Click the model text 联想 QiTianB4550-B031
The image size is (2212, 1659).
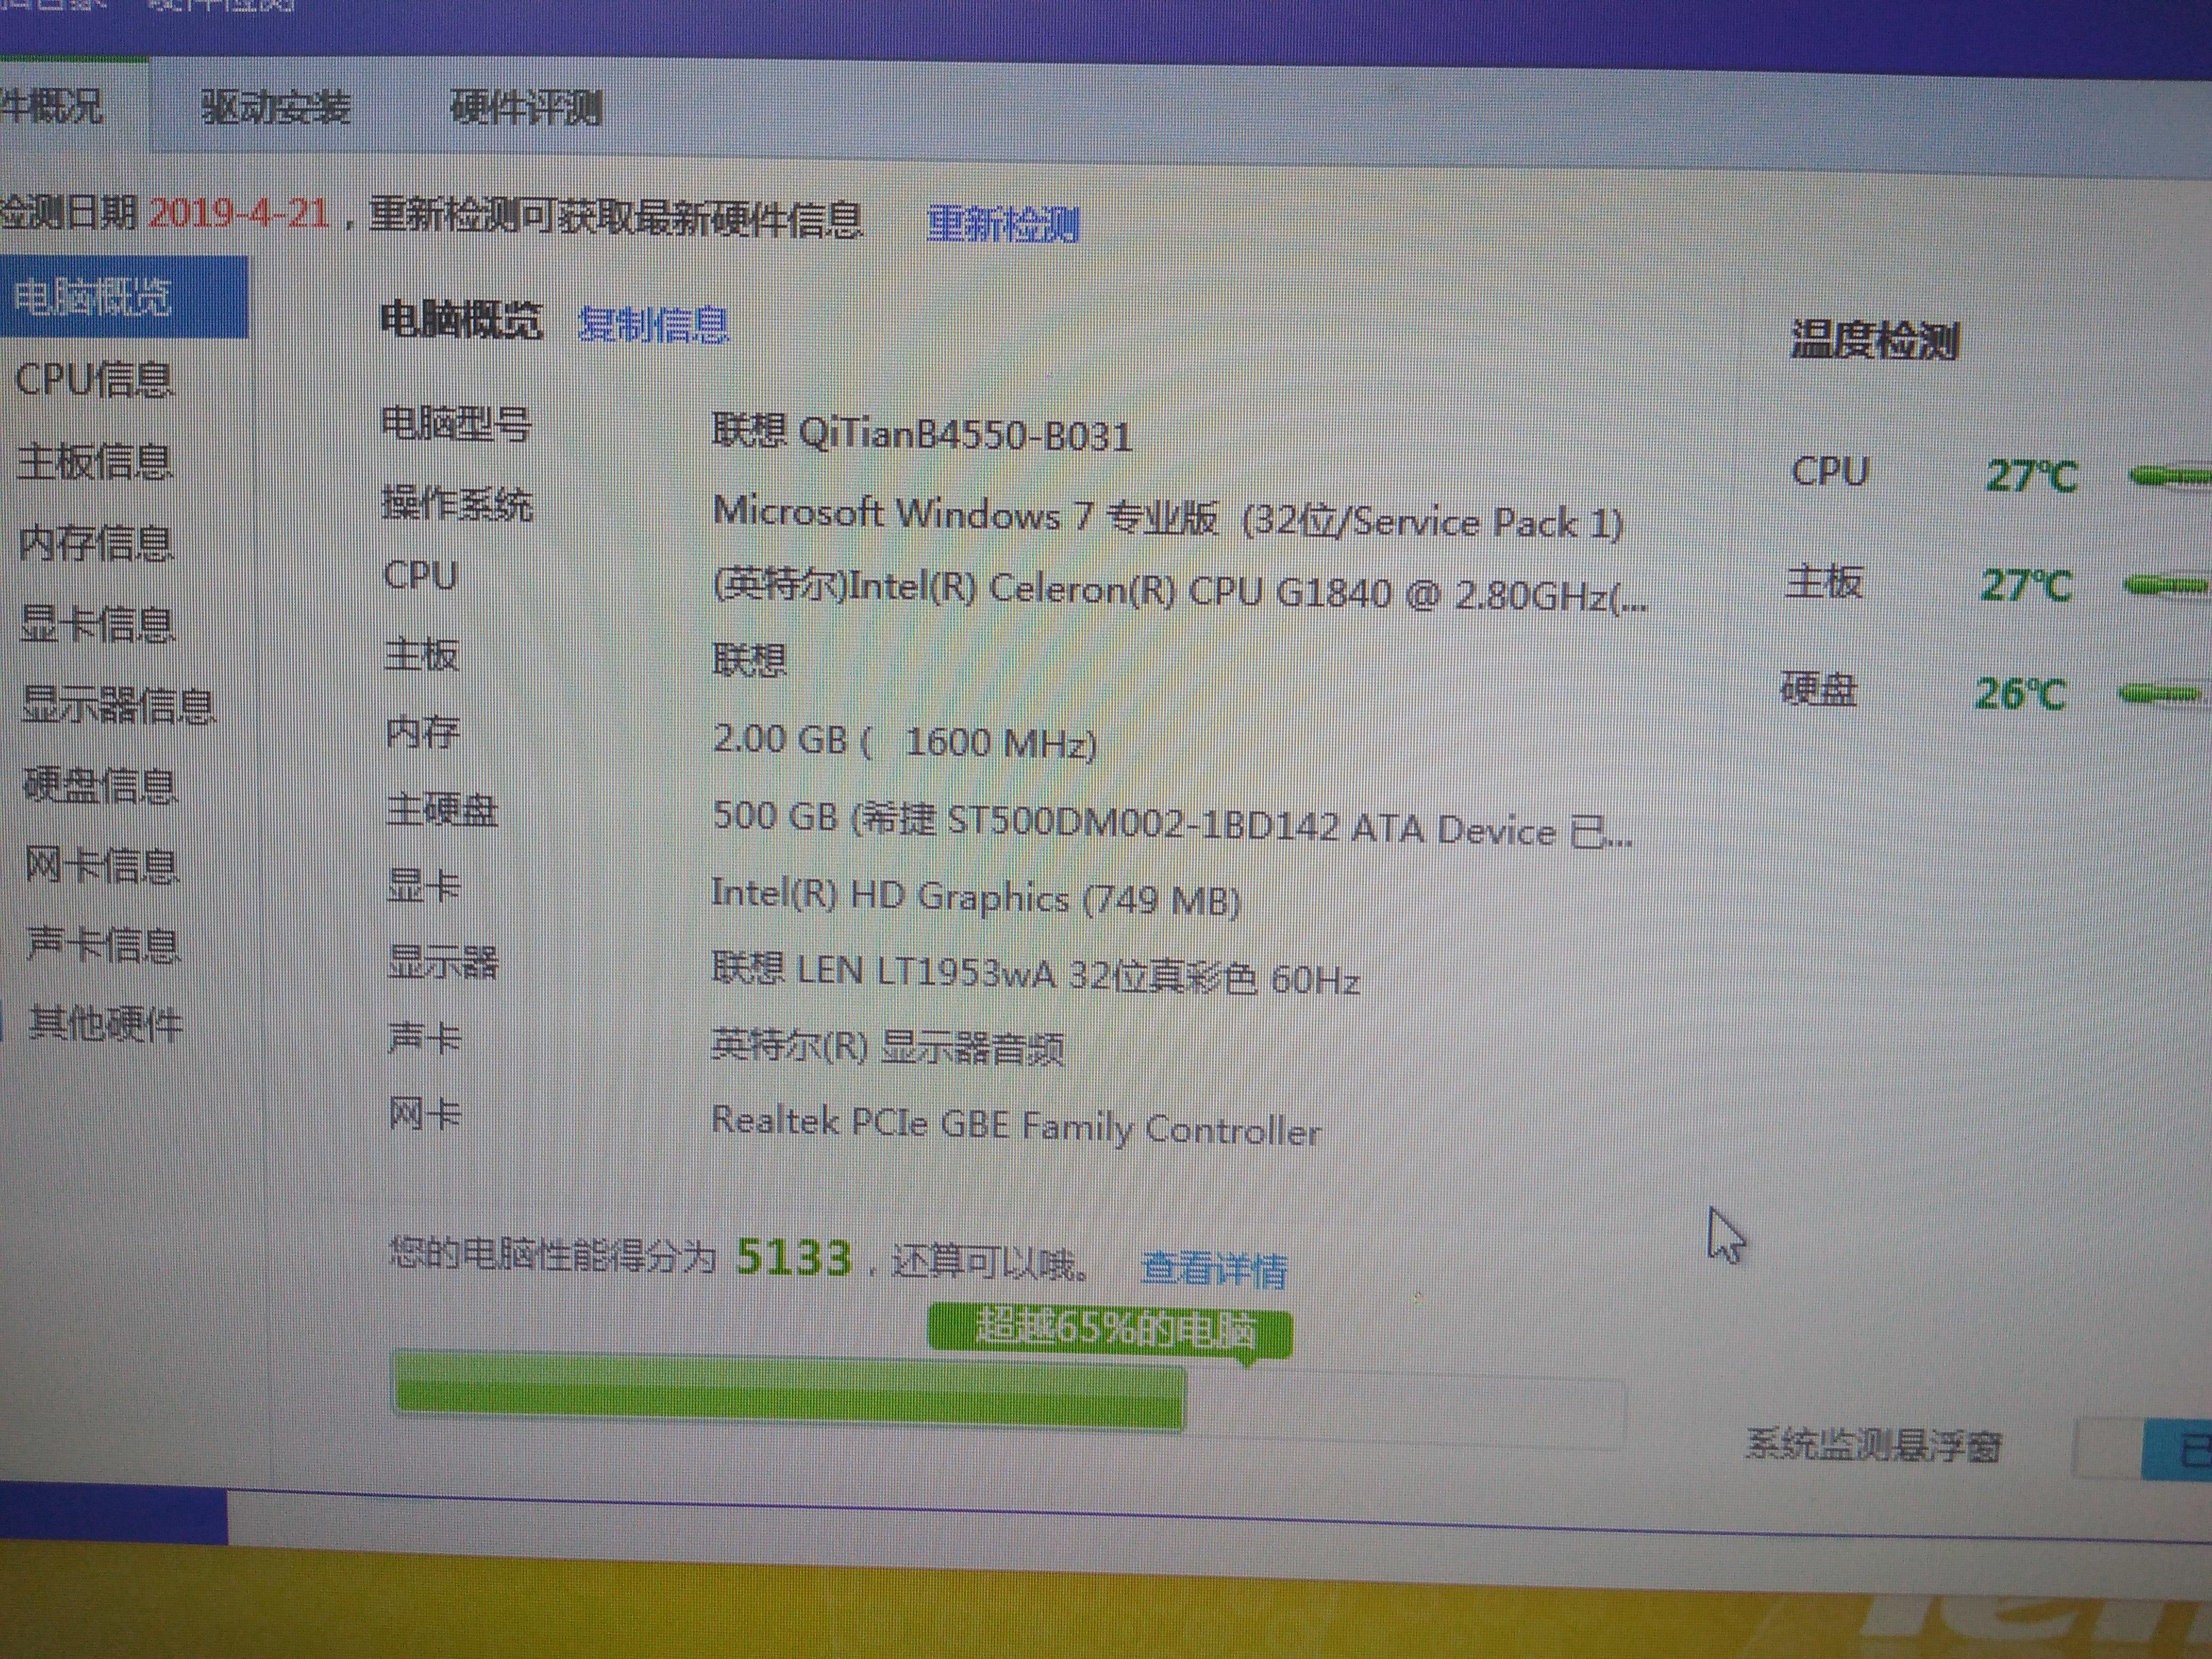pyautogui.click(x=922, y=434)
